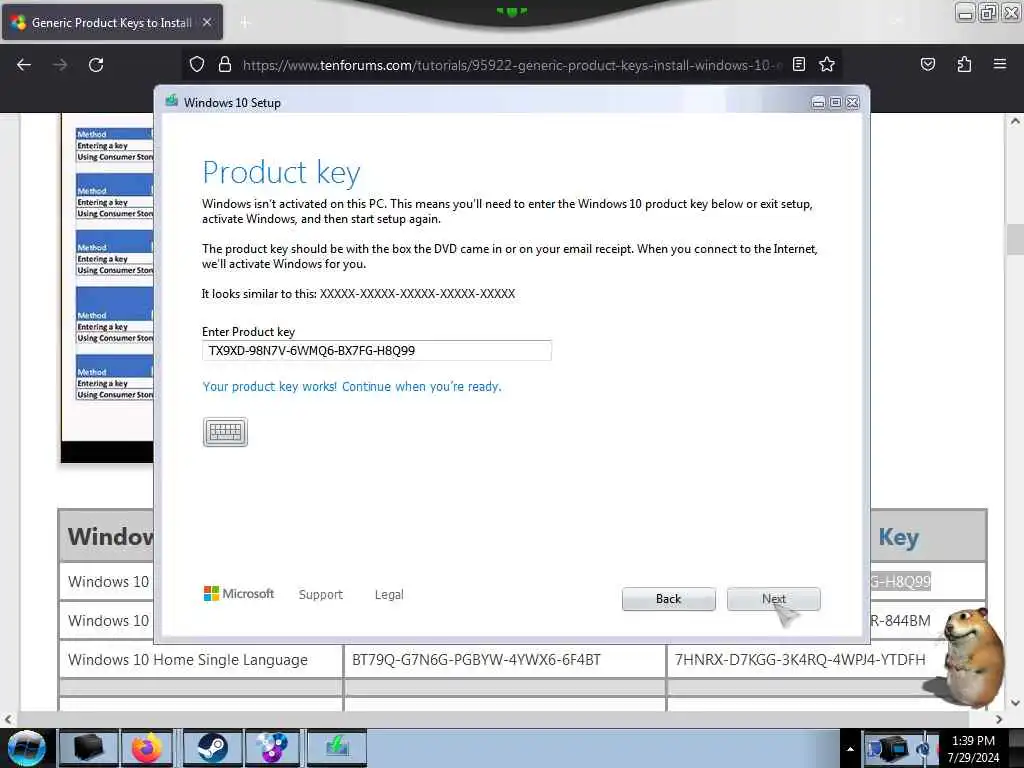Open the Windows Start orb
Image resolution: width=1024 pixels, height=768 pixels.
pyautogui.click(x=26, y=748)
